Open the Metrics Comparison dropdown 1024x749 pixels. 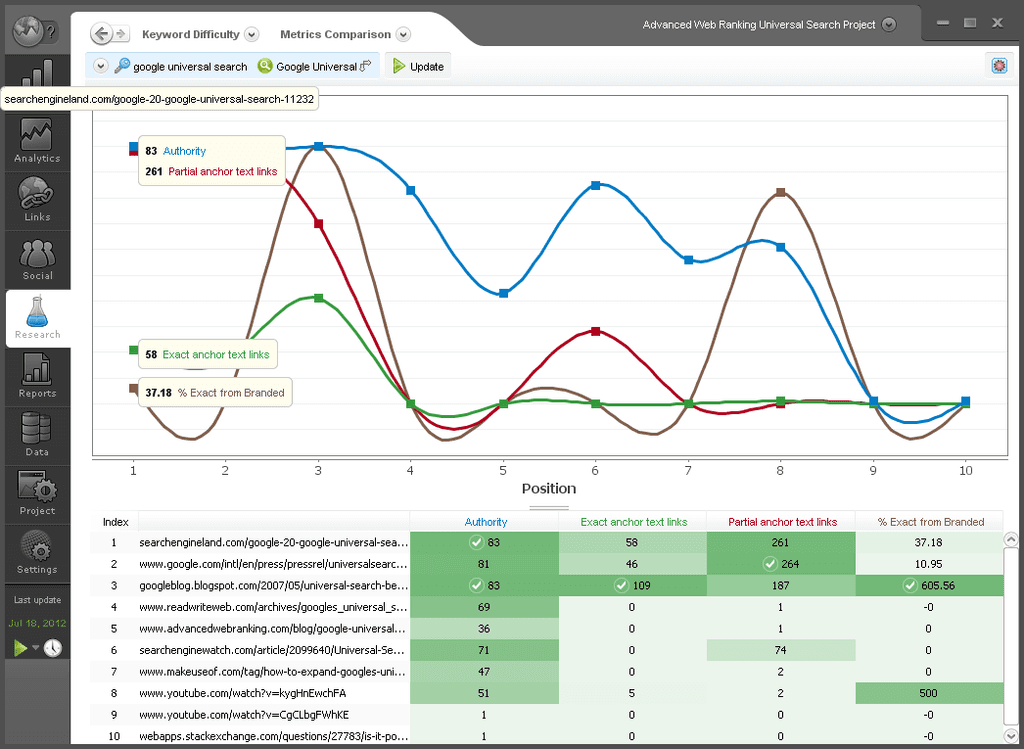coord(404,33)
